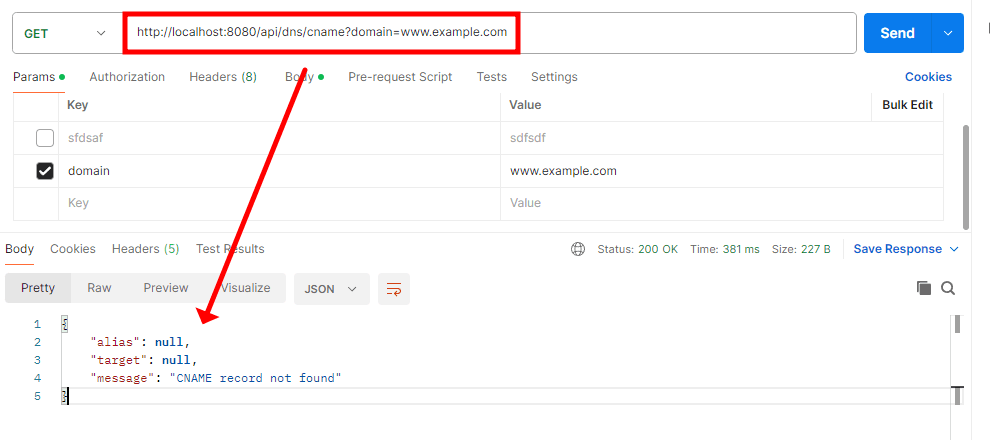Uncheck the domain parameter checkbox

(45, 171)
